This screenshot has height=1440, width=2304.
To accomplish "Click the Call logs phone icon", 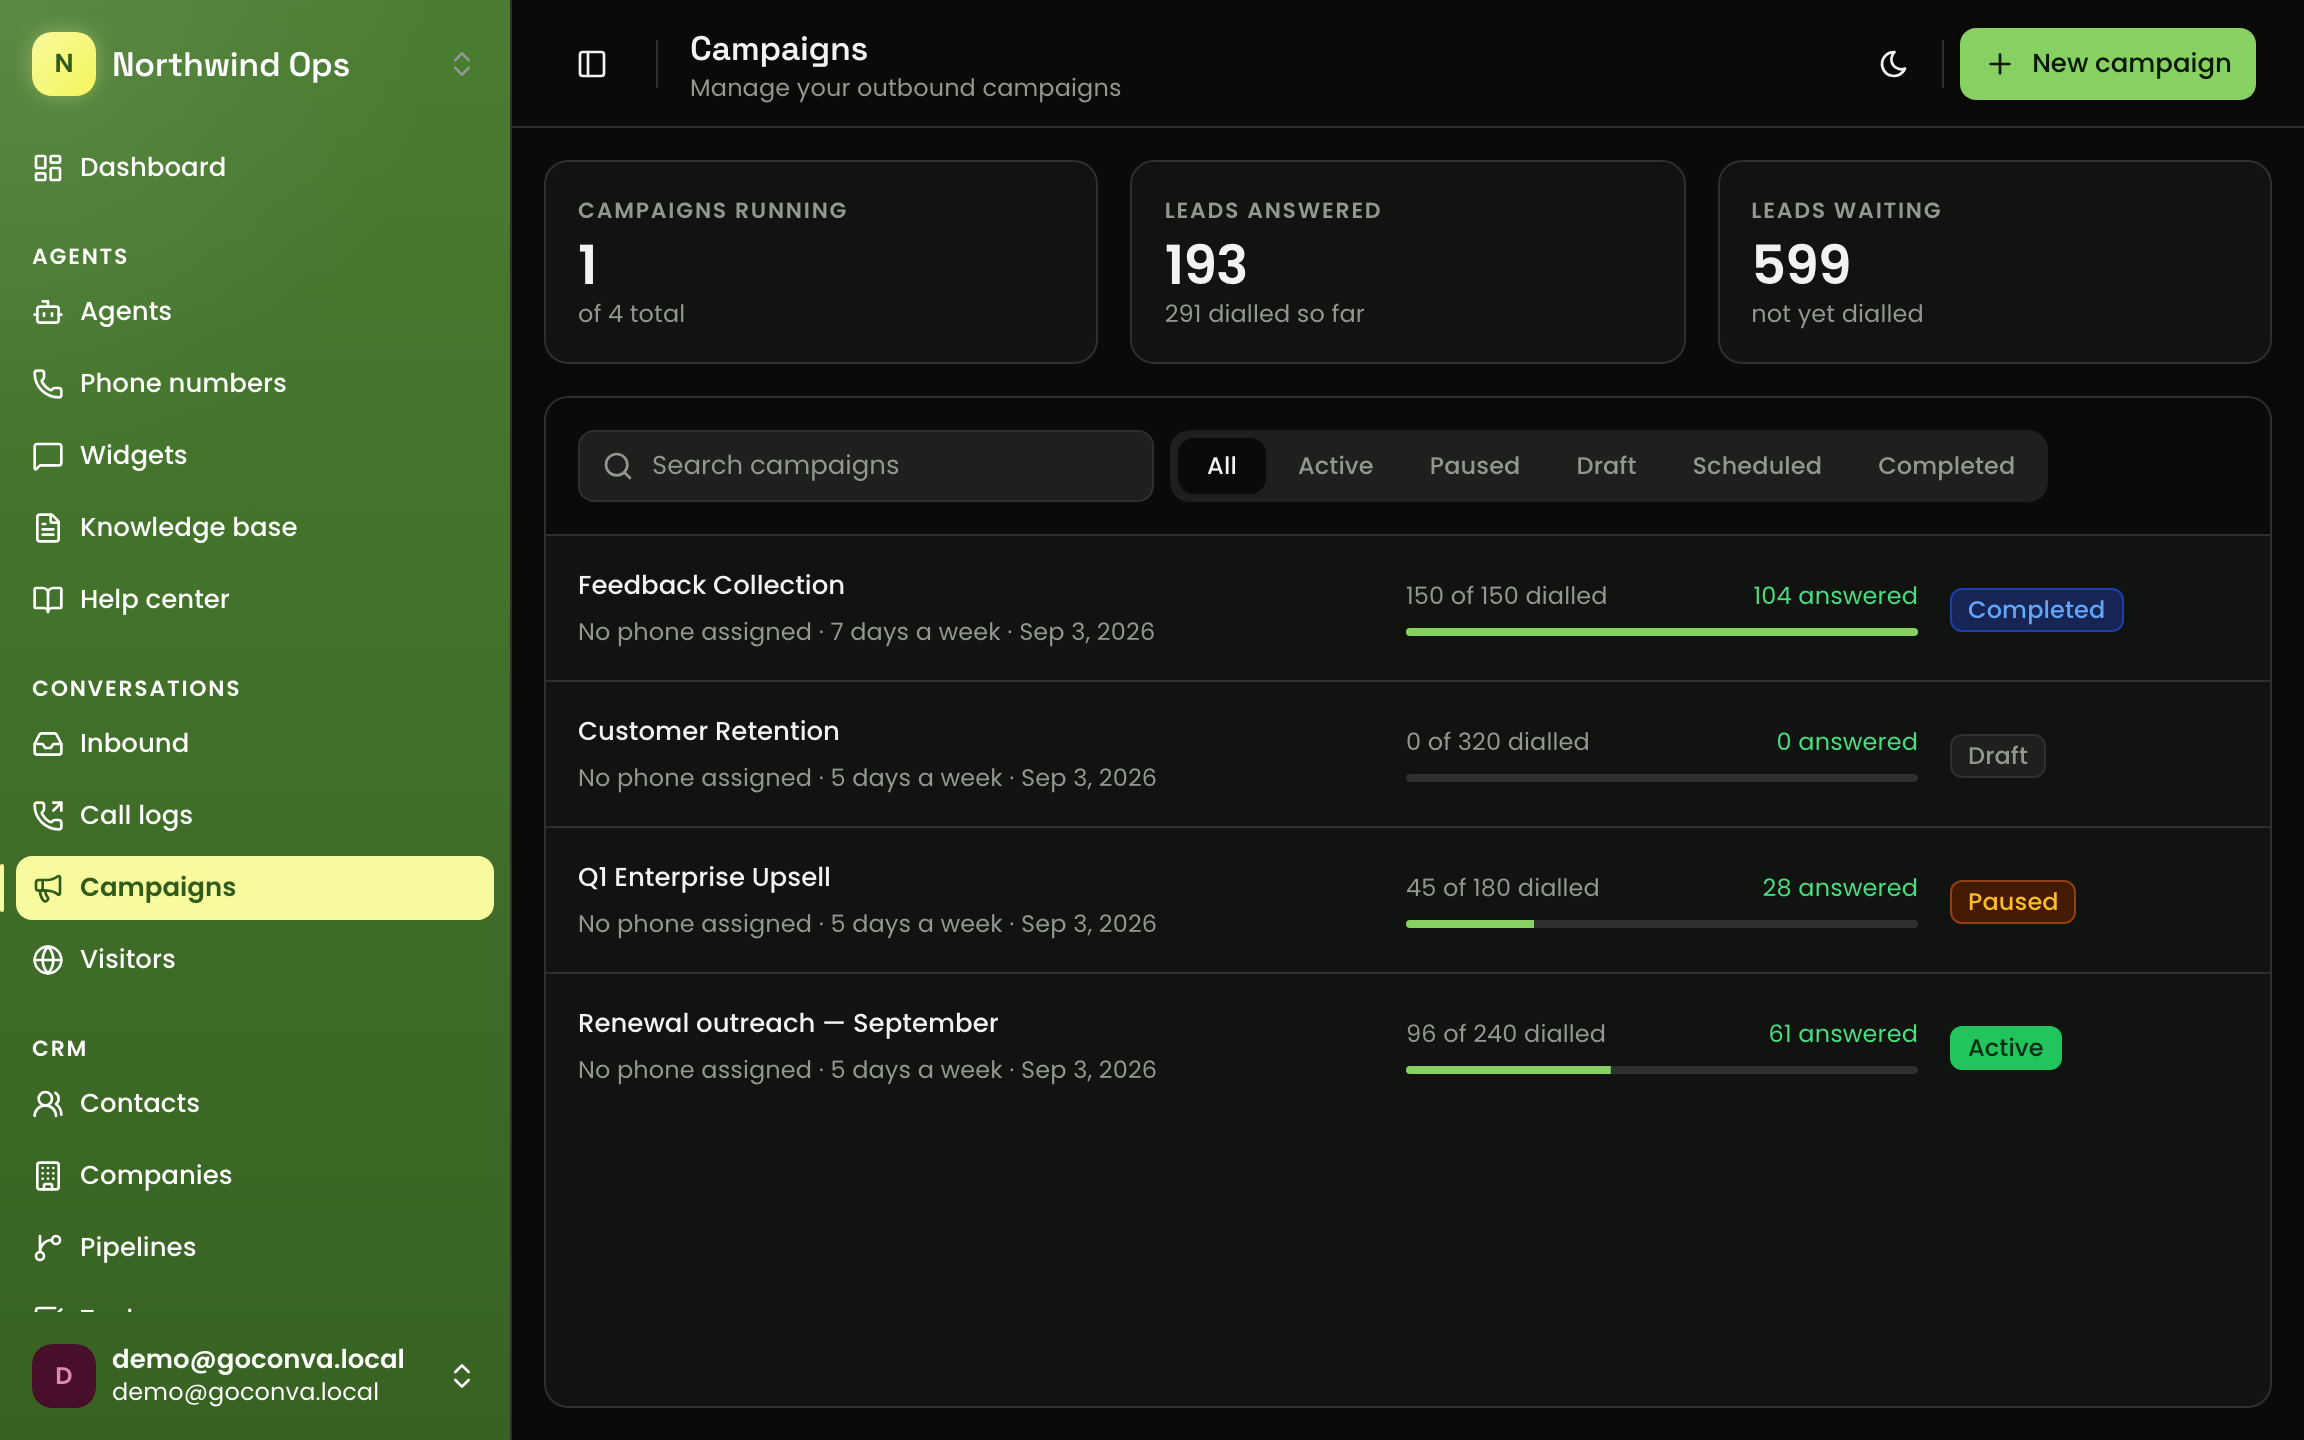I will coord(48,815).
